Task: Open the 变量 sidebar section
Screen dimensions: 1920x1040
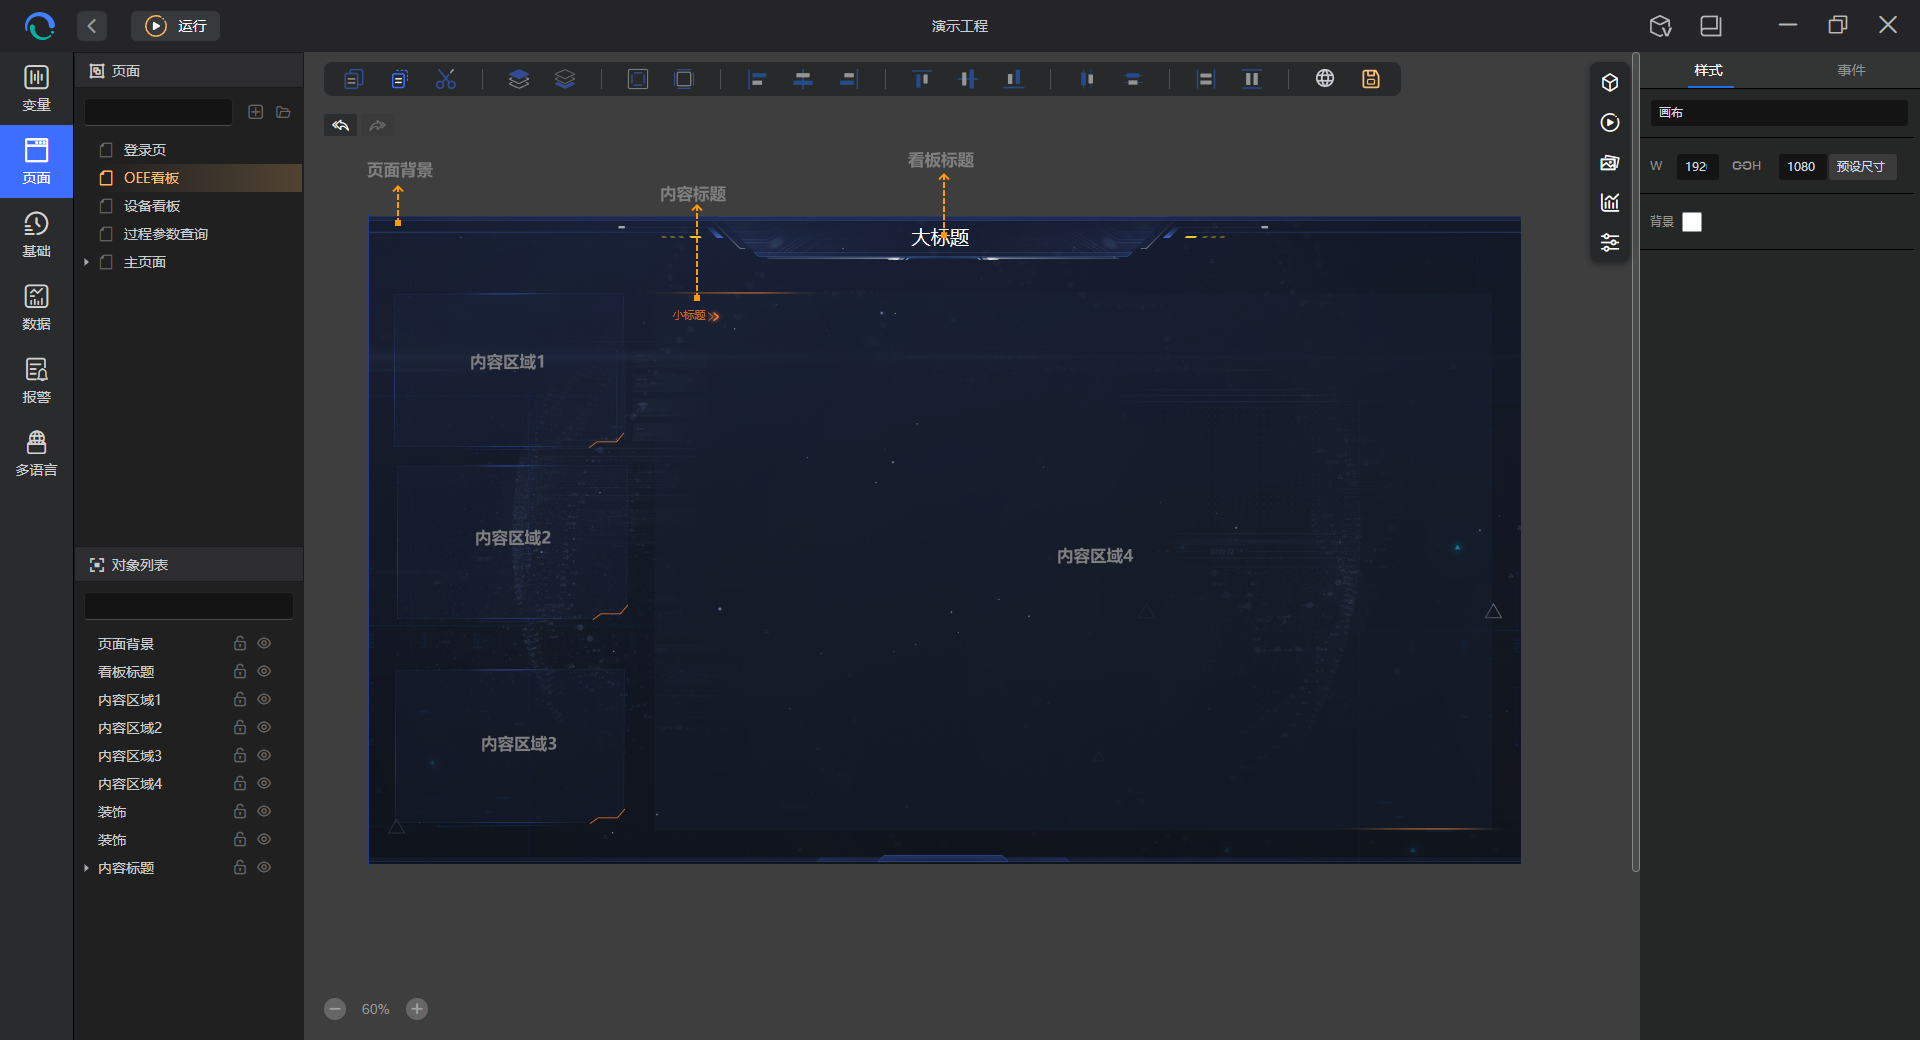Action: pyautogui.click(x=37, y=88)
